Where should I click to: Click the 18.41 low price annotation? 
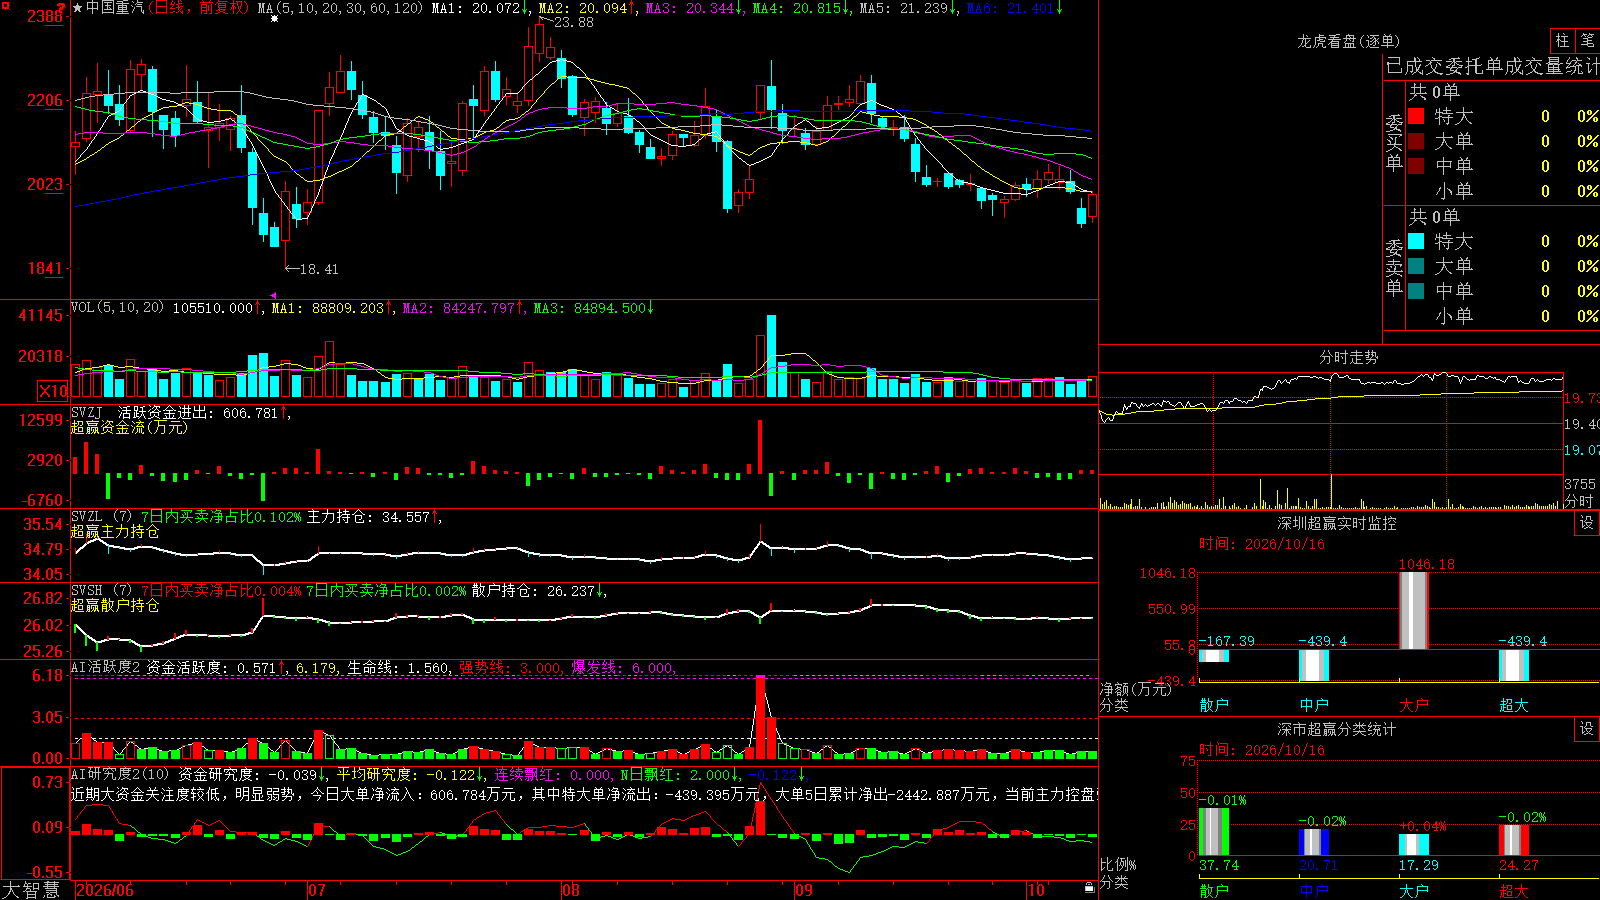tap(319, 269)
